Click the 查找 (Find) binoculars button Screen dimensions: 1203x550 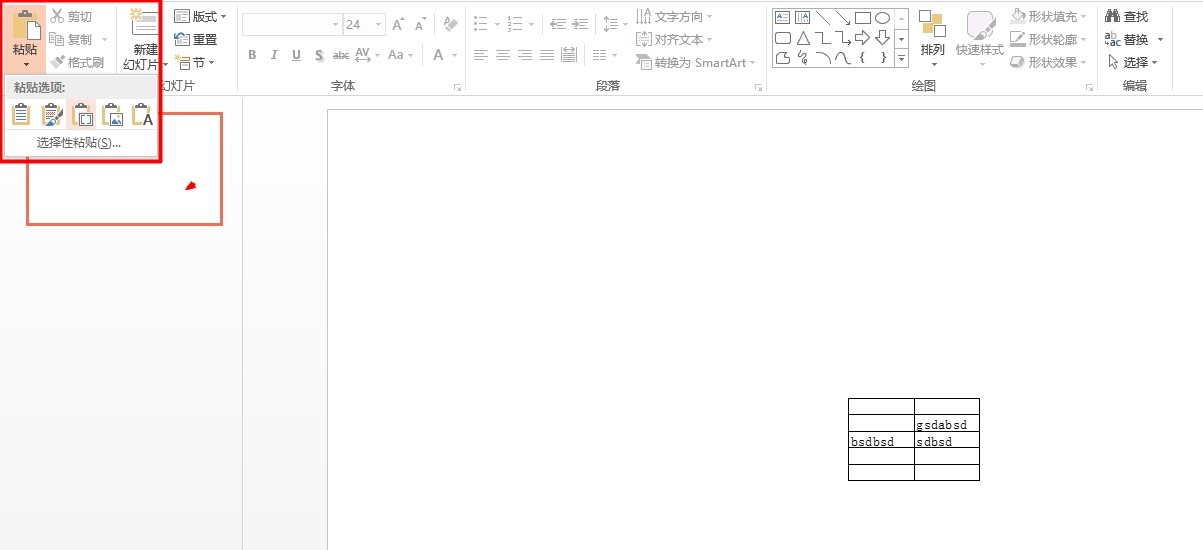pos(1127,16)
